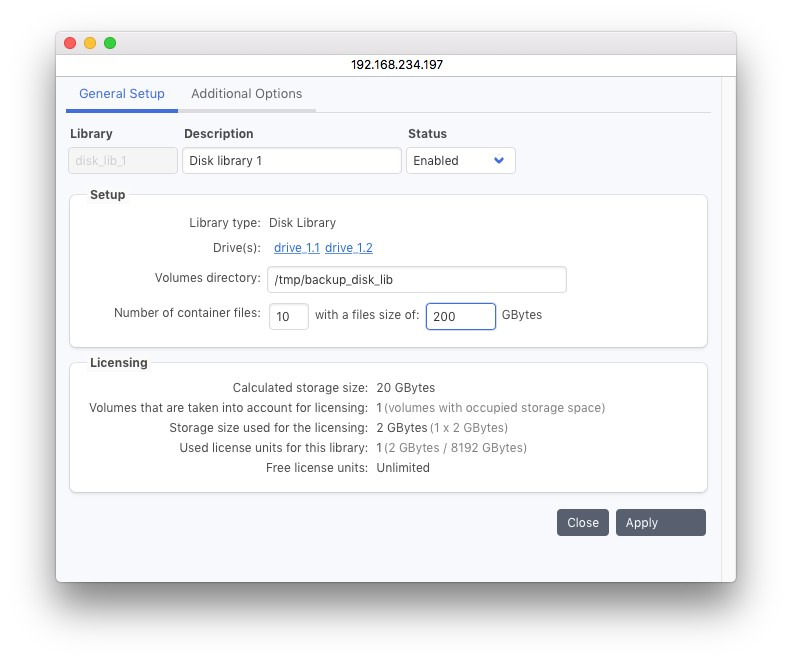Click the Setup section heading
This screenshot has height=662, width=792.
pyautogui.click(x=108, y=195)
